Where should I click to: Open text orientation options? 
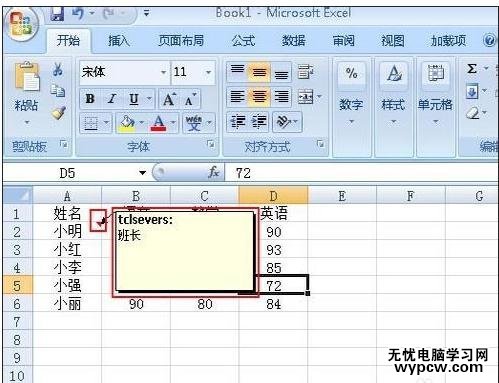pos(287,122)
